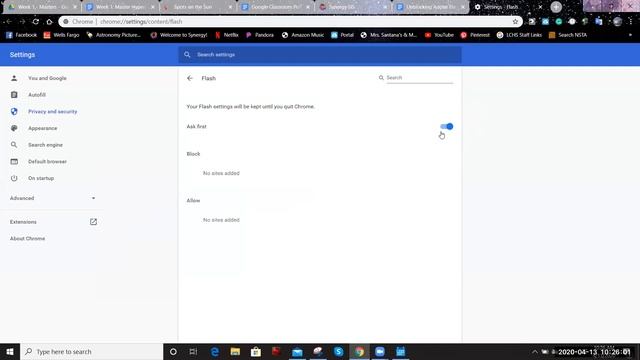Open the Mail app on taskbar
This screenshot has width=640, height=360.
297,351
